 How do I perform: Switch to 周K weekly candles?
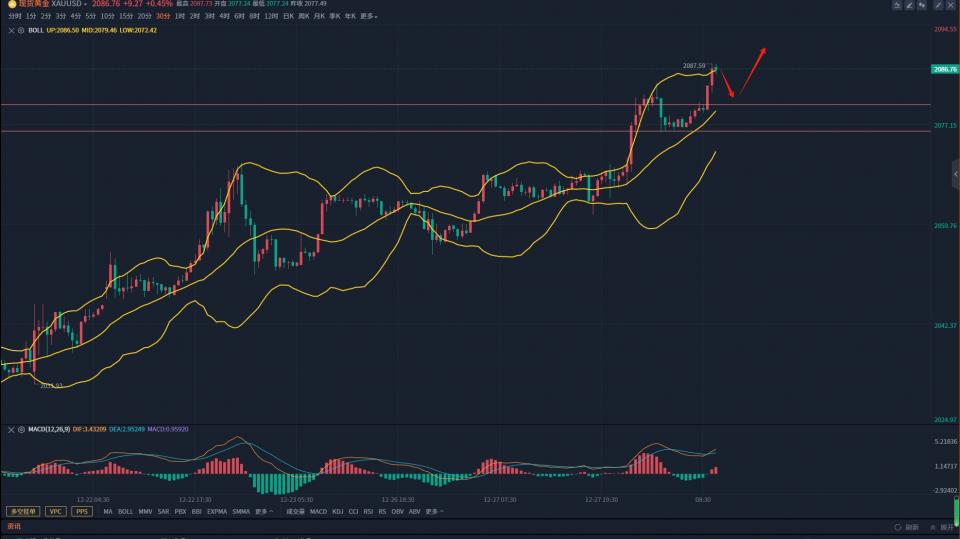point(304,17)
